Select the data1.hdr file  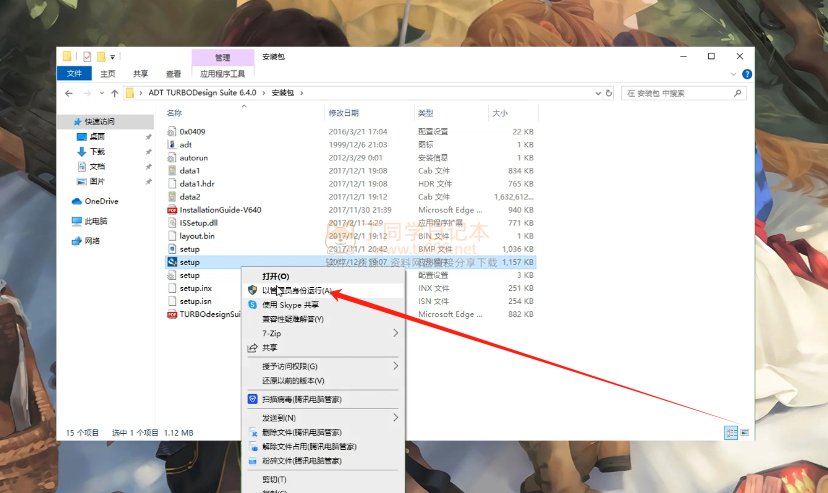tap(196, 184)
